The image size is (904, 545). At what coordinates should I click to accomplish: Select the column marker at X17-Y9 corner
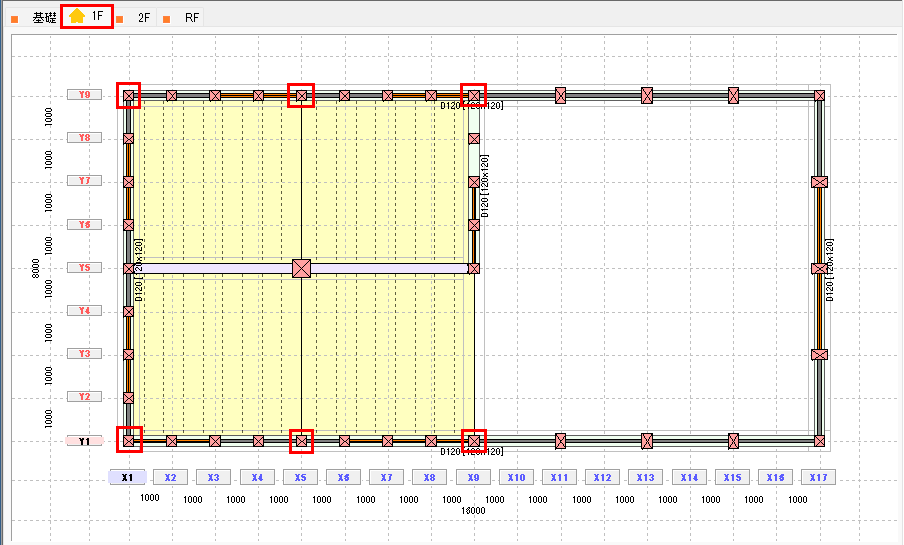(x=820, y=95)
